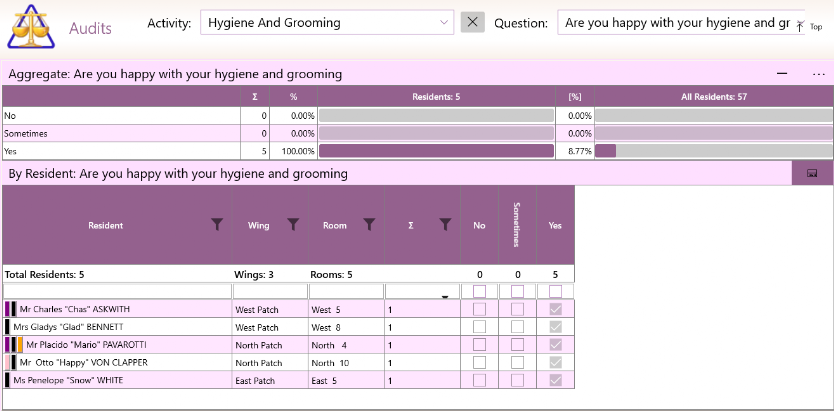Viewport: 834px width, 411px height.
Task: Jump to Top with the arrow icon
Action: pos(800,26)
